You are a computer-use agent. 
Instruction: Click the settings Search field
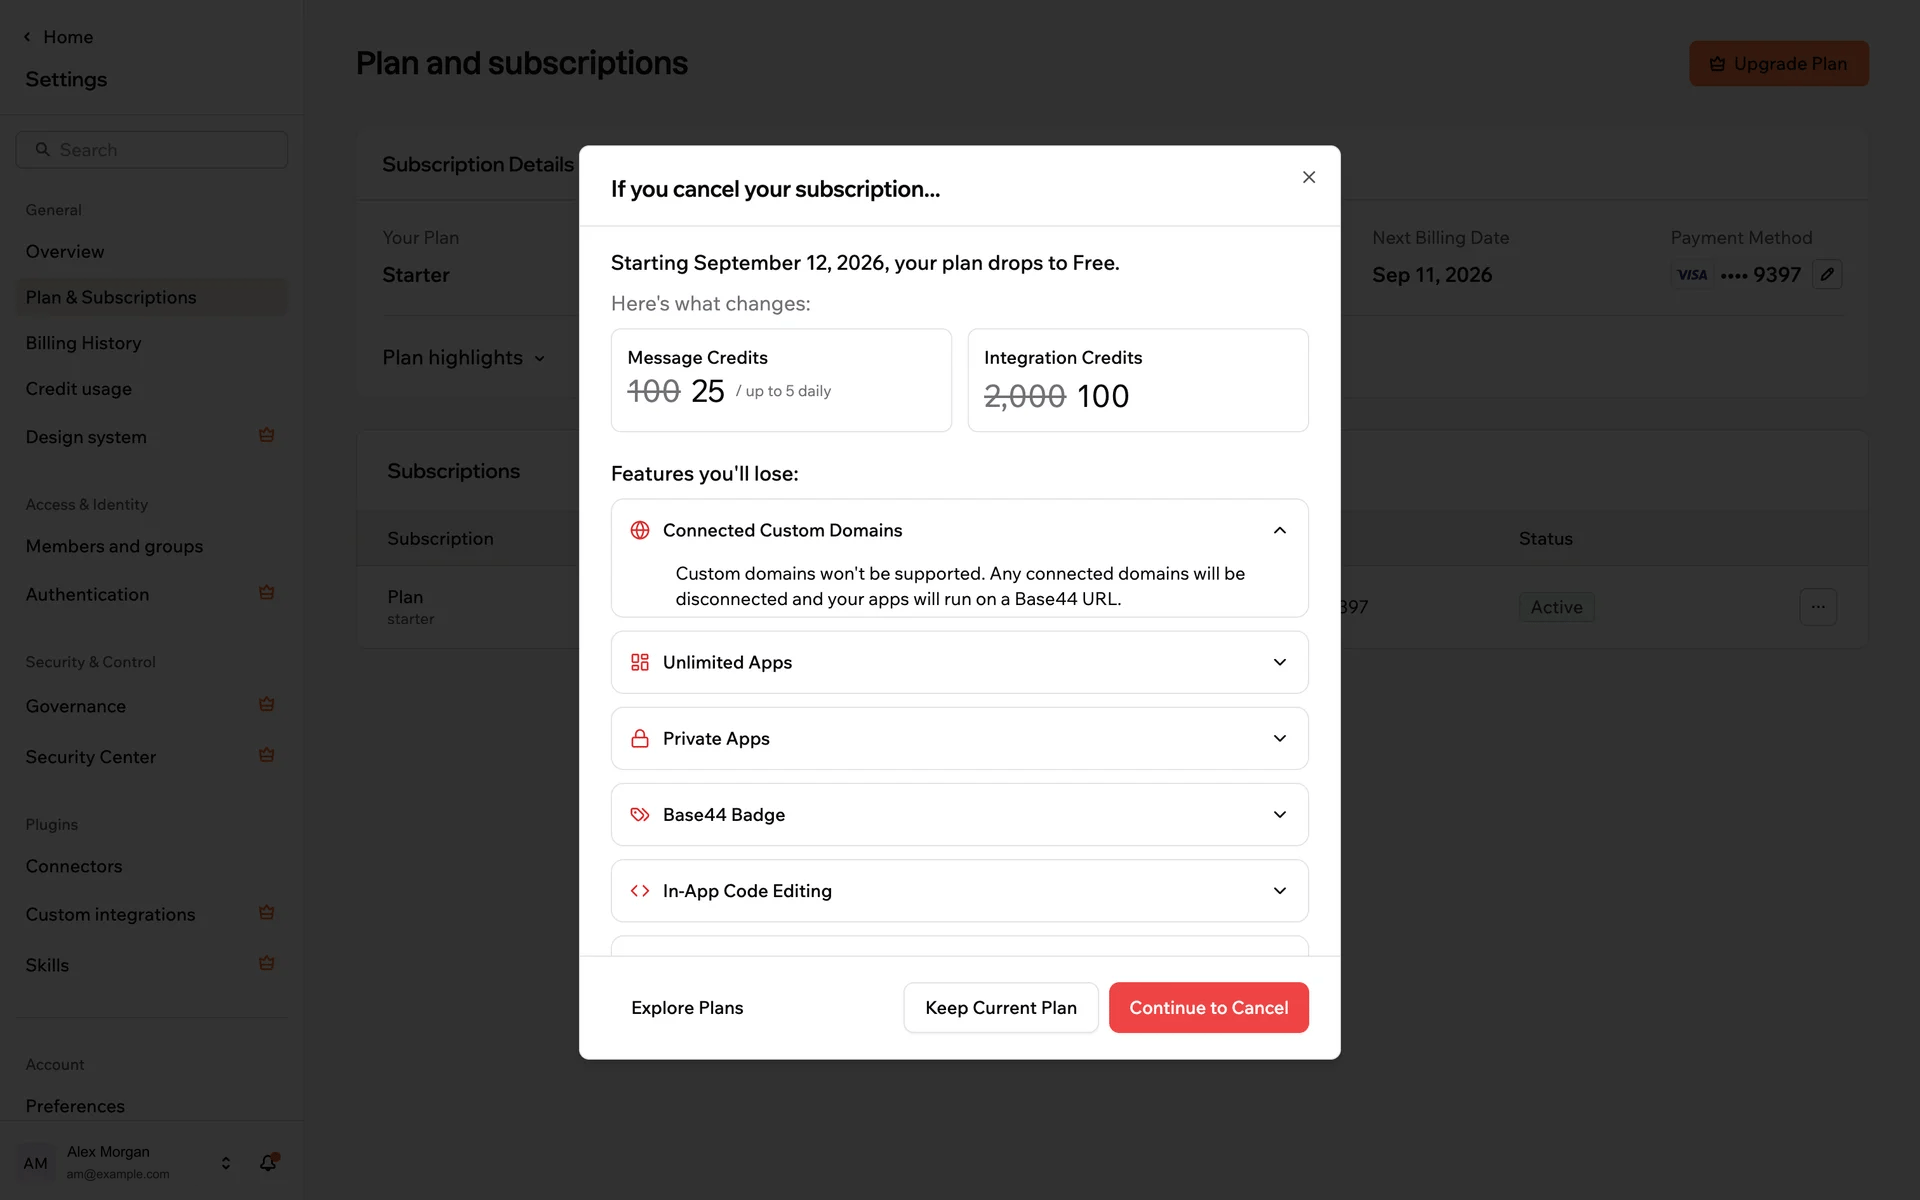(x=152, y=149)
